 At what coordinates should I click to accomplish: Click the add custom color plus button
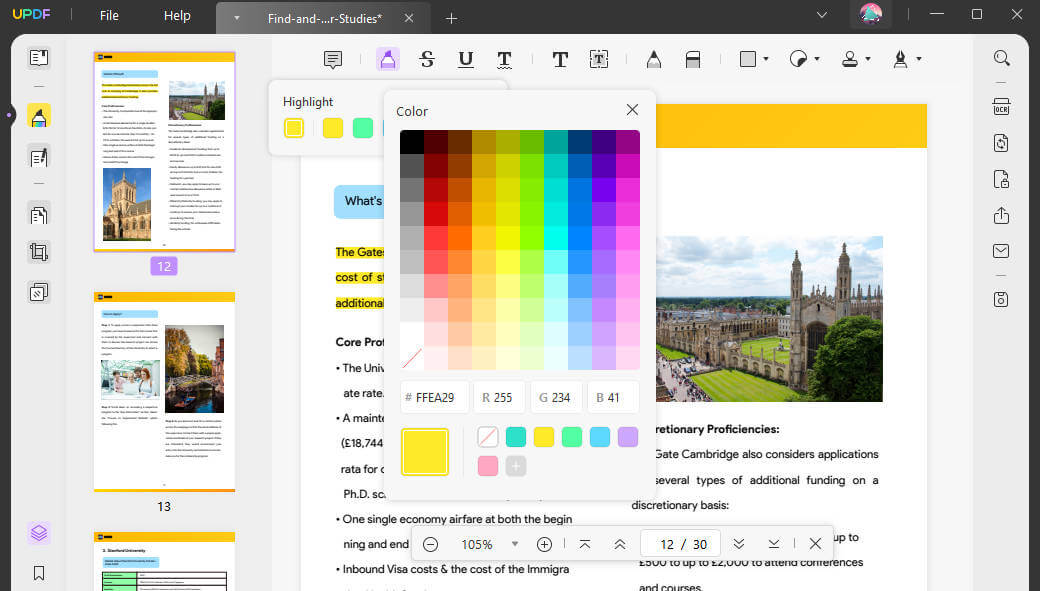point(516,466)
